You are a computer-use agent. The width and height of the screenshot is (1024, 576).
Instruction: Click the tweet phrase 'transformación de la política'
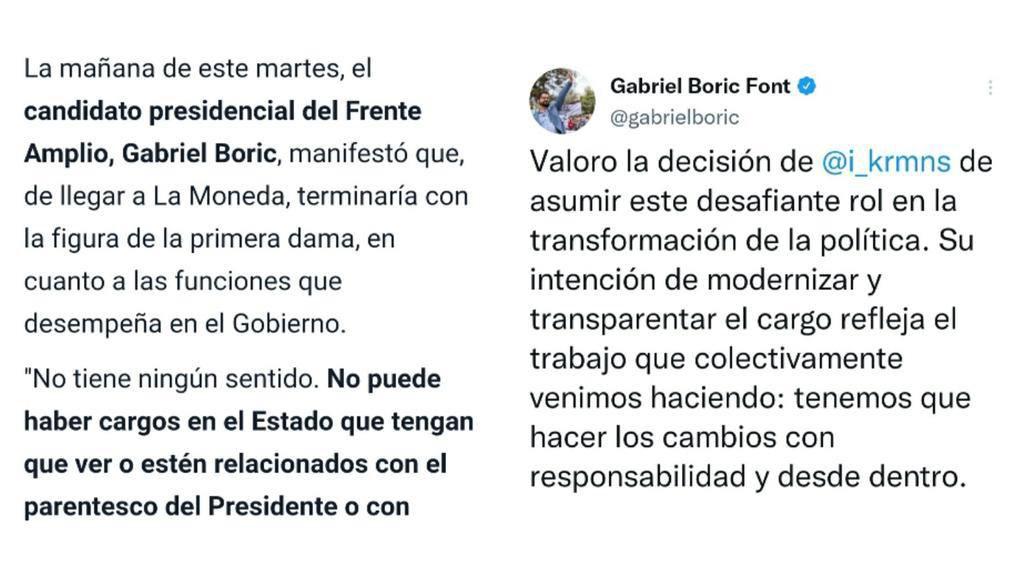[x=729, y=241]
